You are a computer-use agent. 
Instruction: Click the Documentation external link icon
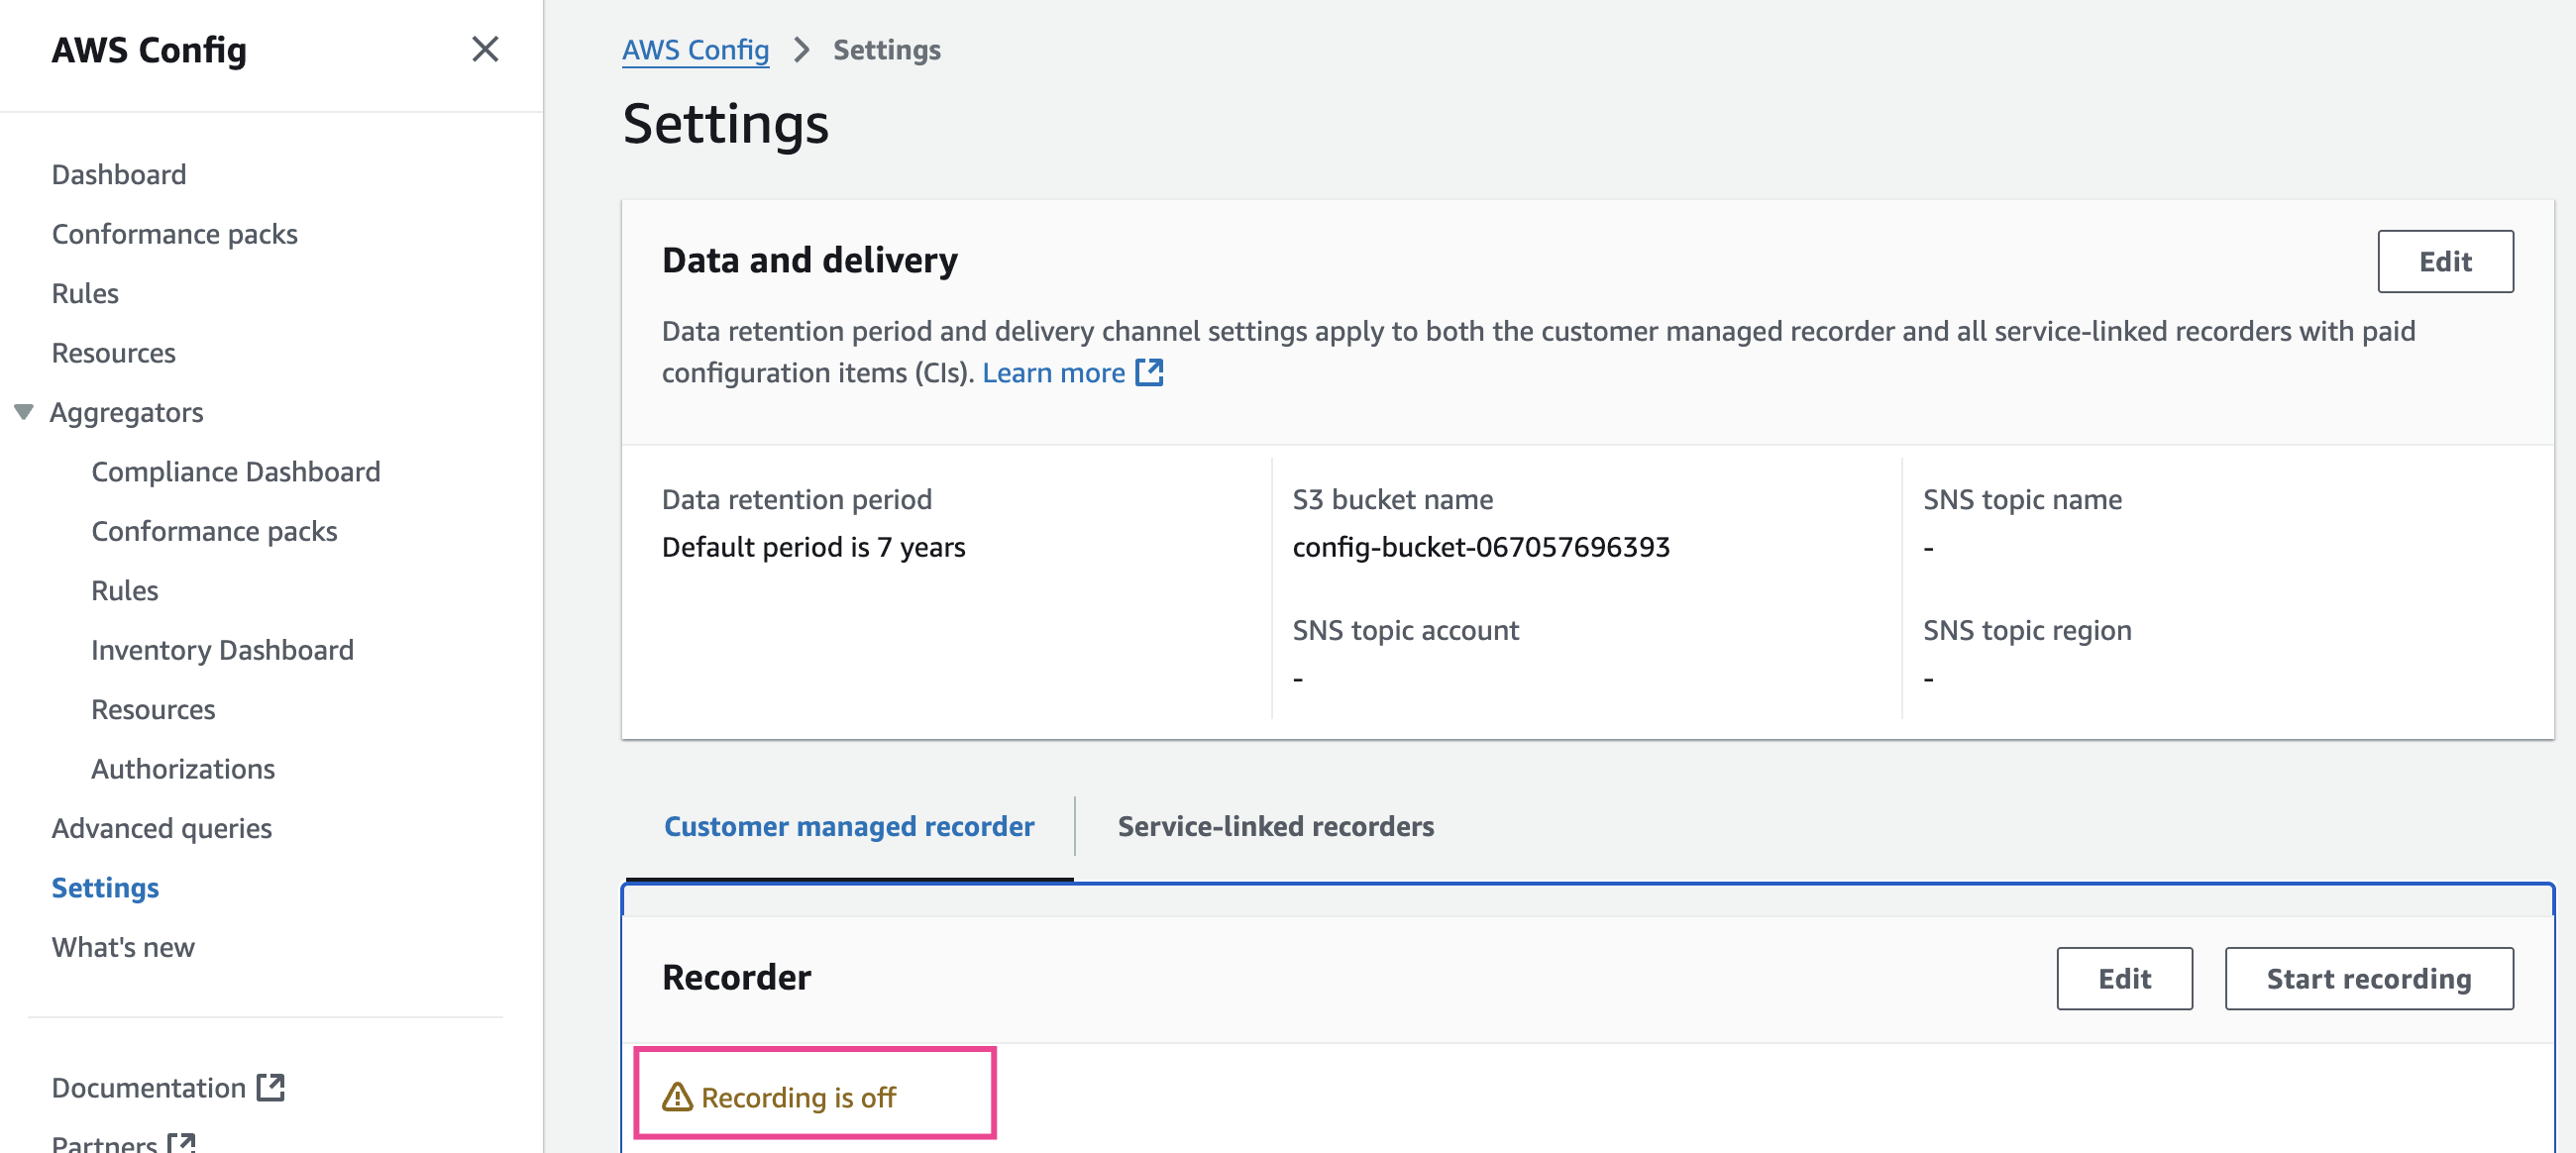coord(271,1087)
